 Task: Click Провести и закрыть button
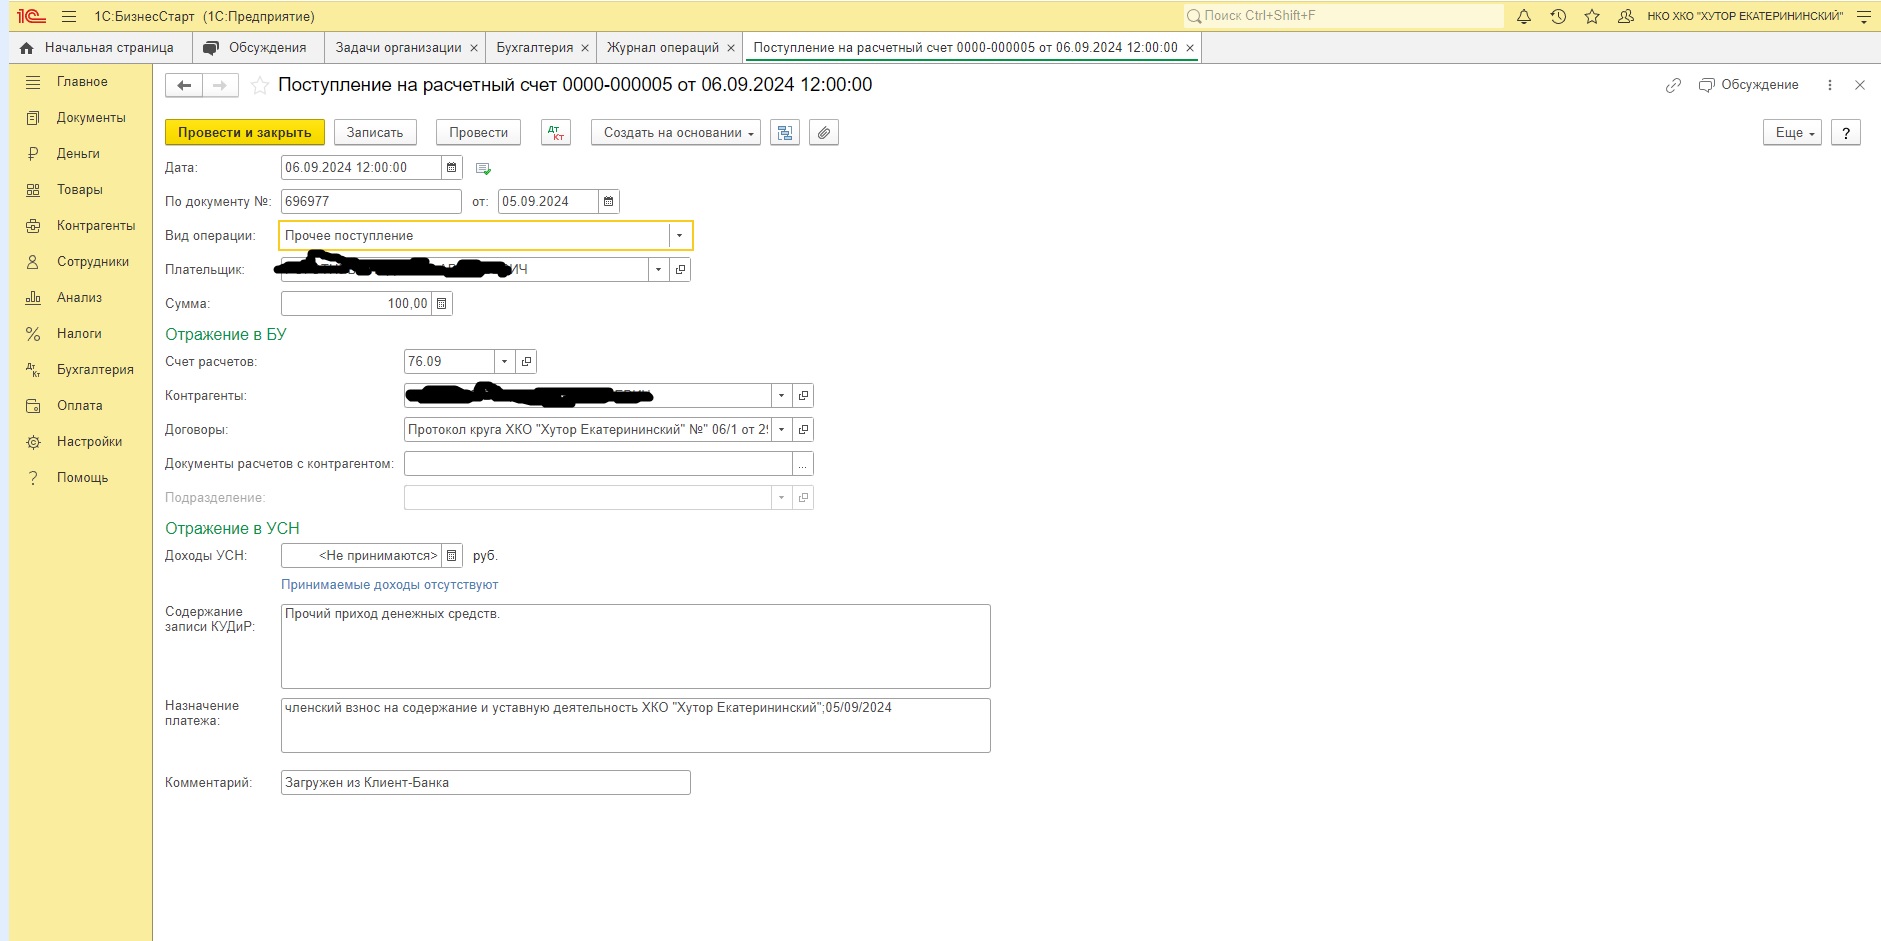pyautogui.click(x=245, y=133)
